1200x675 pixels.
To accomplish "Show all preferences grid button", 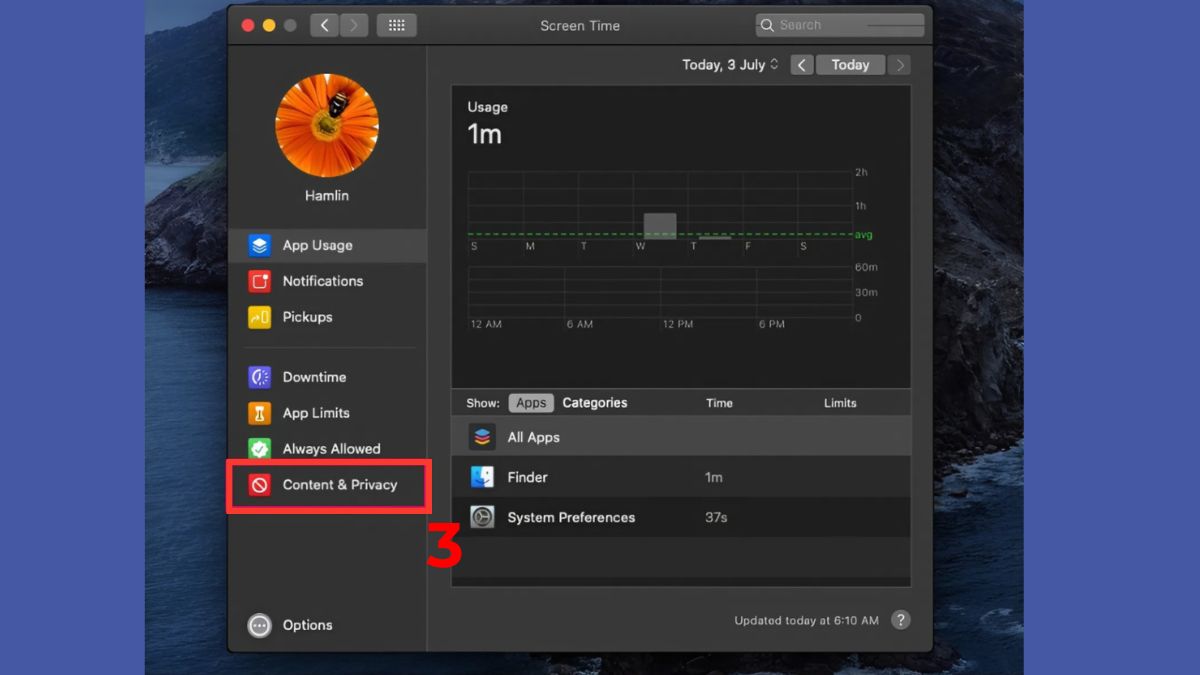I will coord(397,25).
